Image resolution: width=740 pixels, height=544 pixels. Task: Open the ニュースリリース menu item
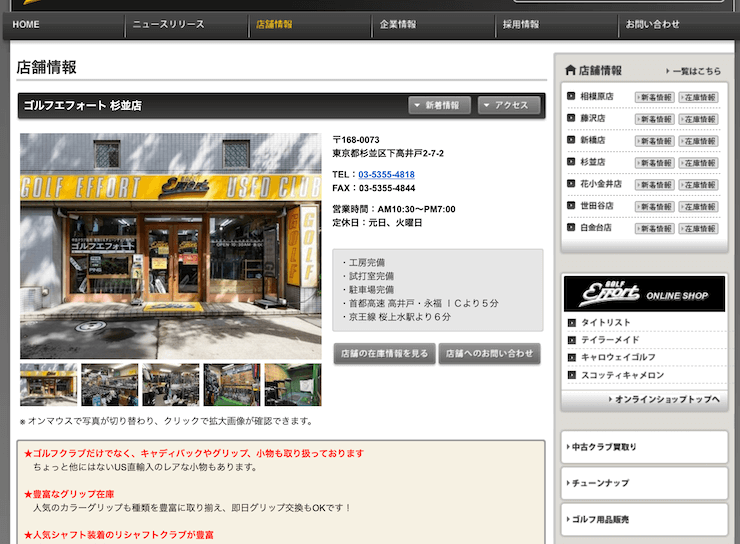(168, 24)
